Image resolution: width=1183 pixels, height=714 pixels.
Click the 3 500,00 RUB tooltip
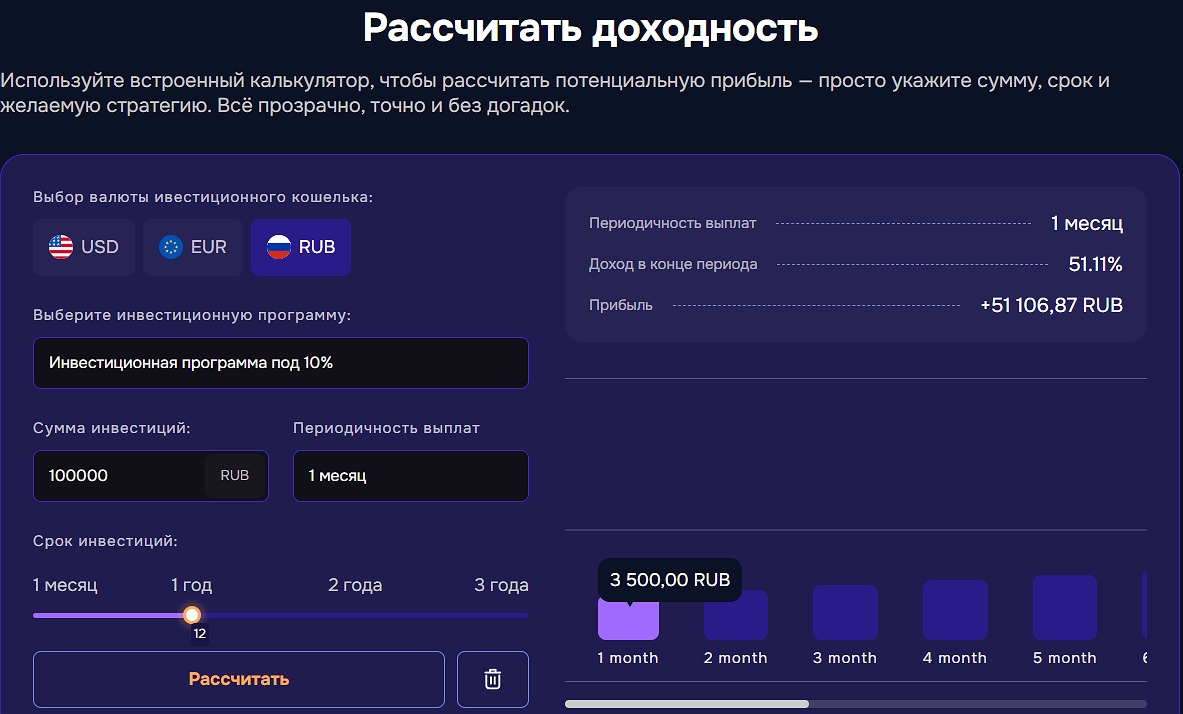pos(670,580)
